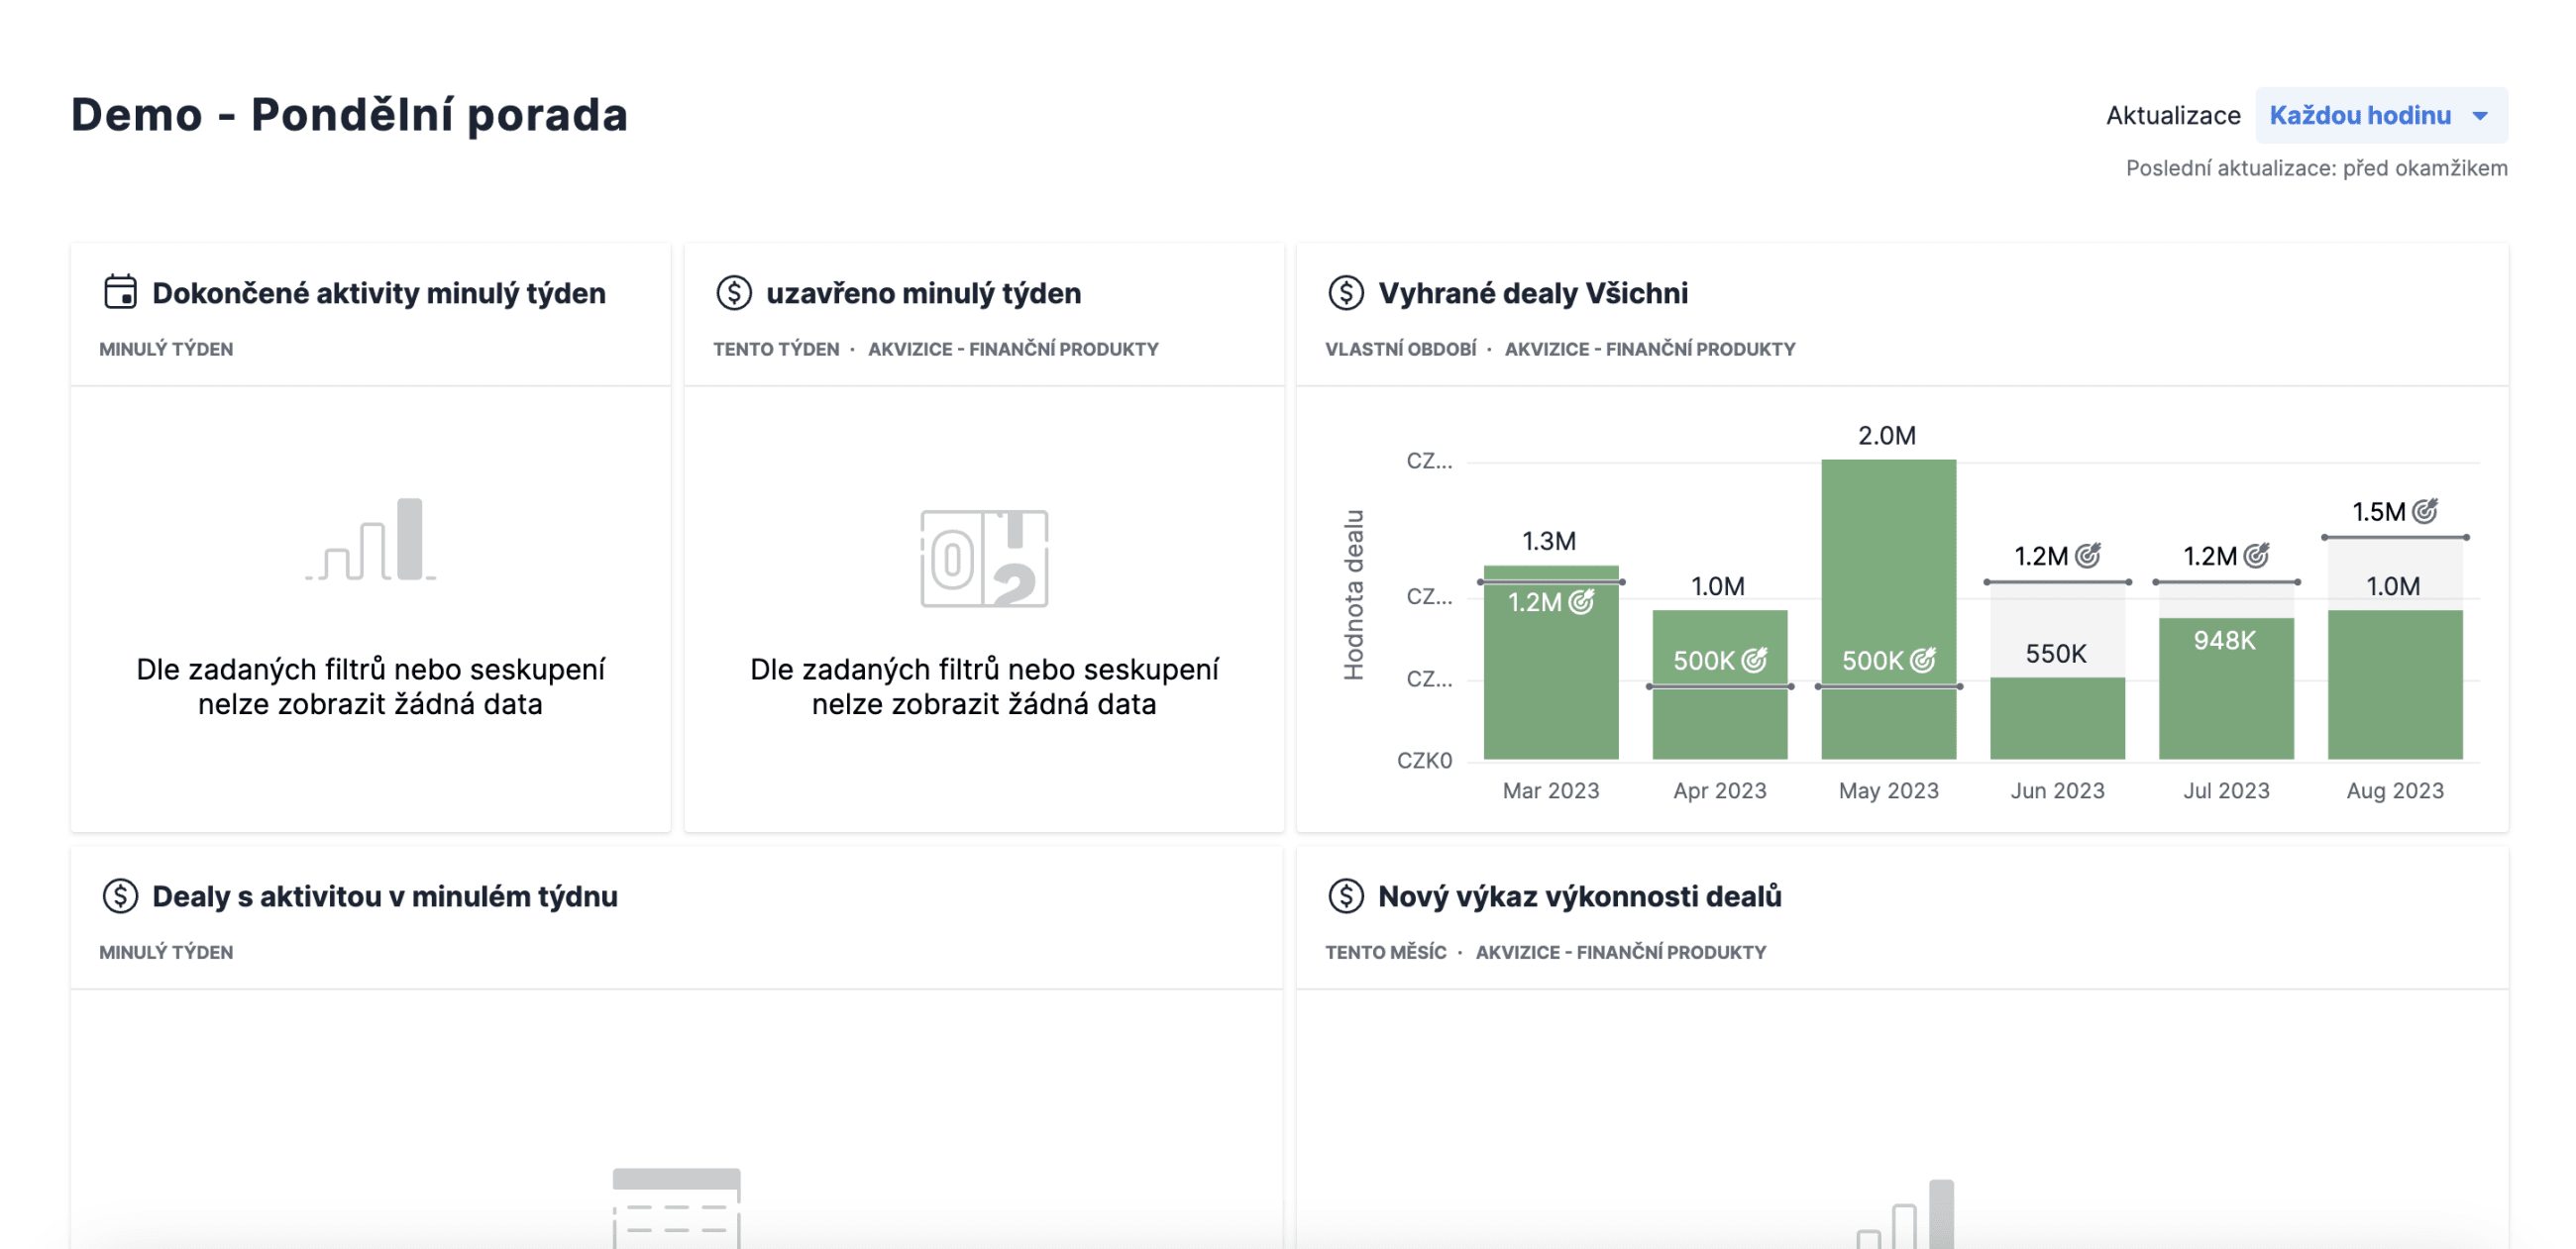Click dollar icon beside Dealy s aktivitou
Screen dimensions: 2576x1249
120,895
